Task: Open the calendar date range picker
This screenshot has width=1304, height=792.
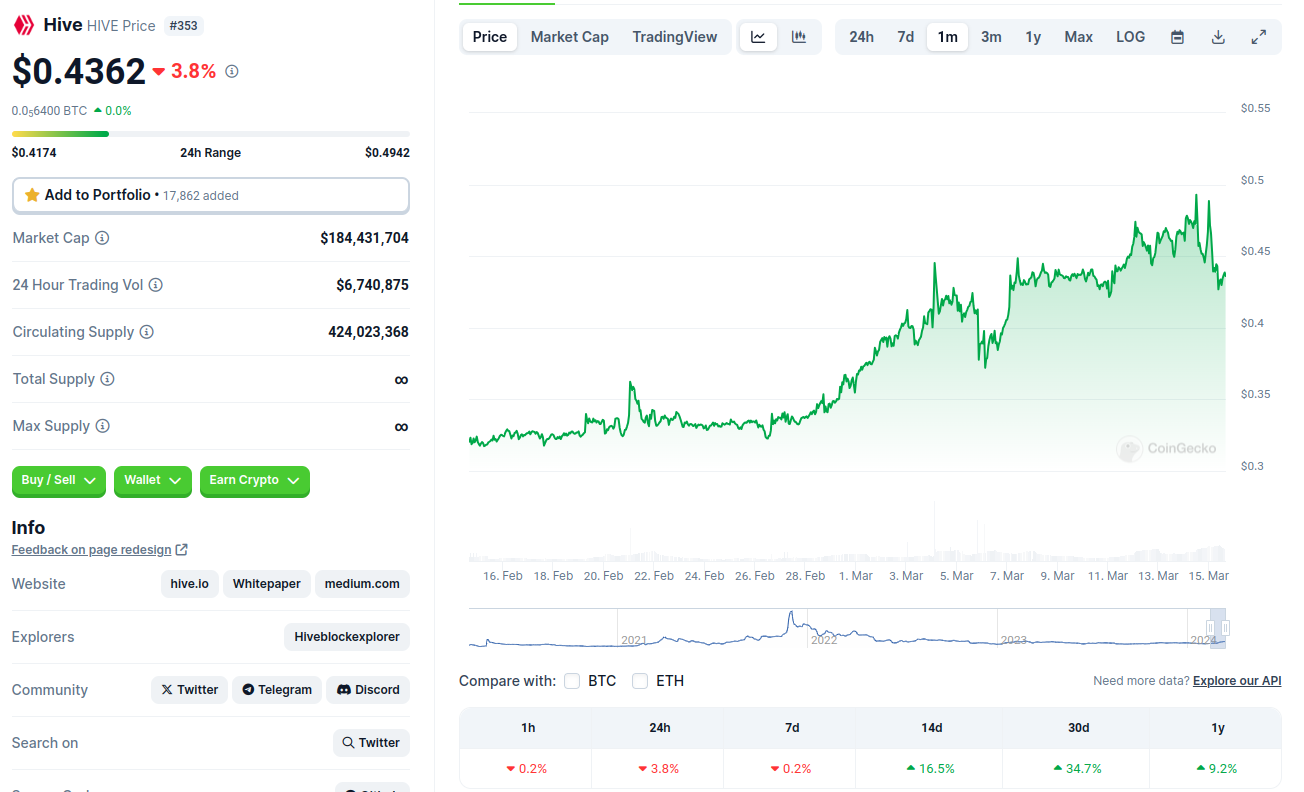Action: click(1178, 37)
